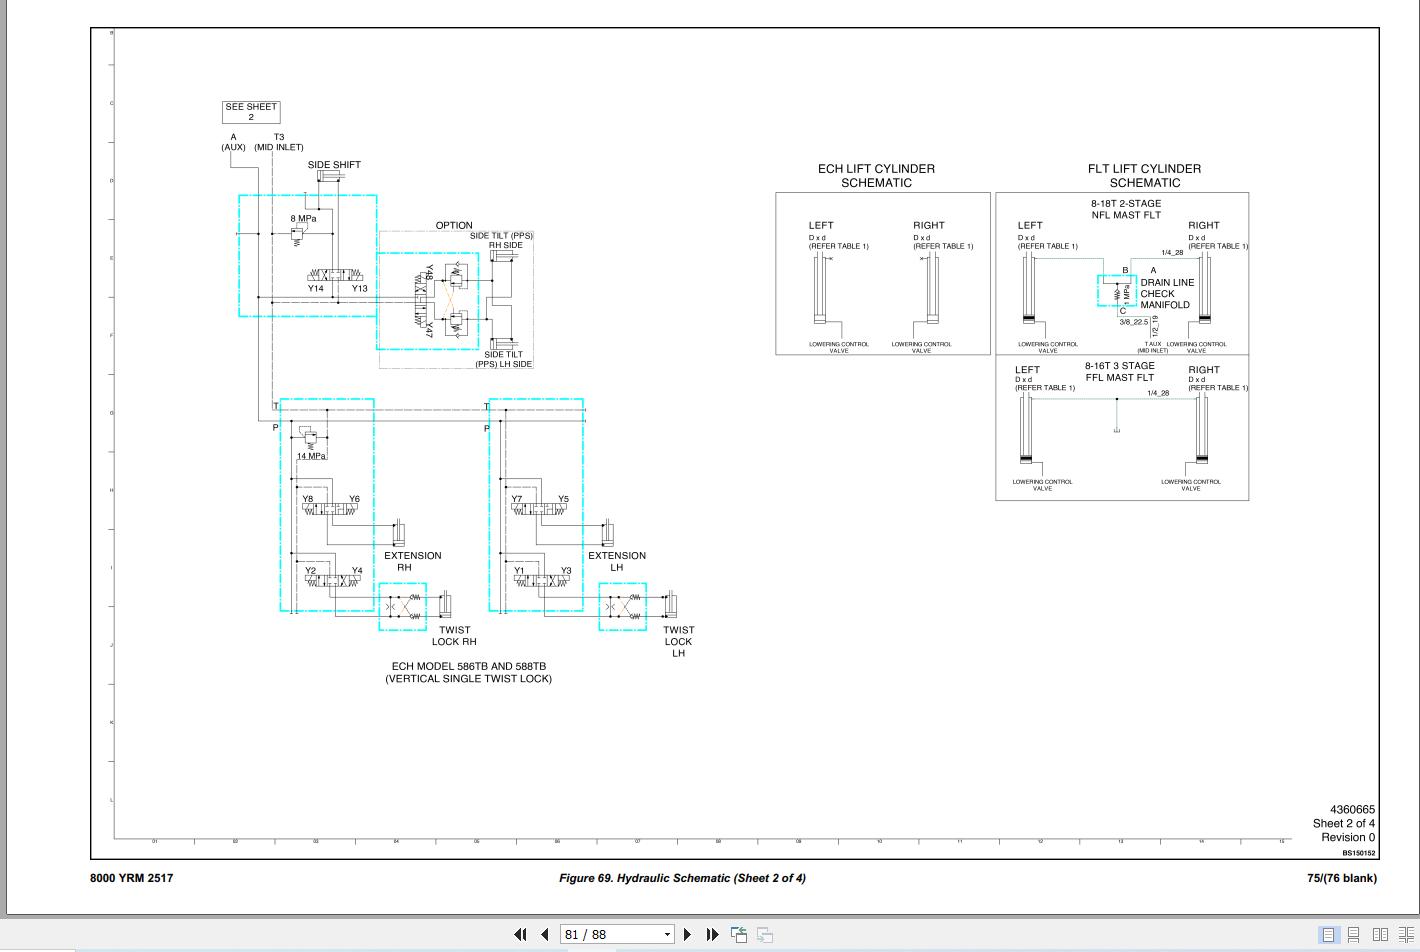Click the T3 (MID INLET) label
The height and width of the screenshot is (952, 1420).
click(x=279, y=142)
